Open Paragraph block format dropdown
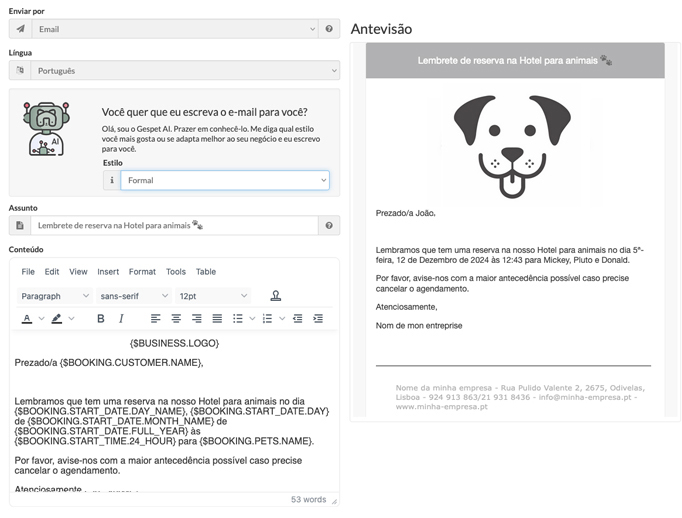Image resolution: width=682 pixels, height=518 pixels. click(x=55, y=296)
